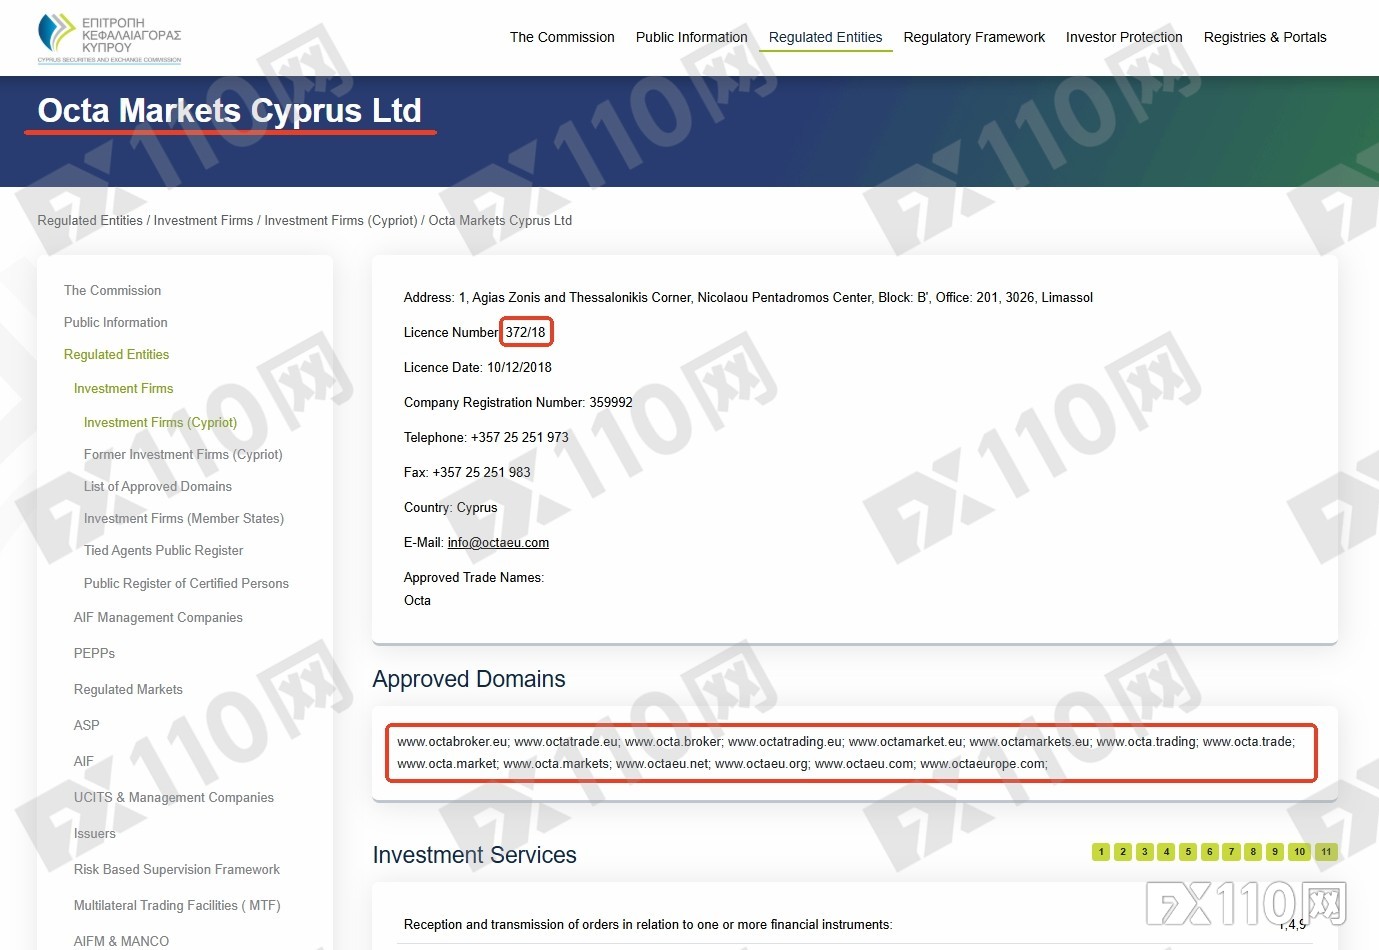Click the Investment Services heading
The image size is (1379, 950).
[x=474, y=855]
